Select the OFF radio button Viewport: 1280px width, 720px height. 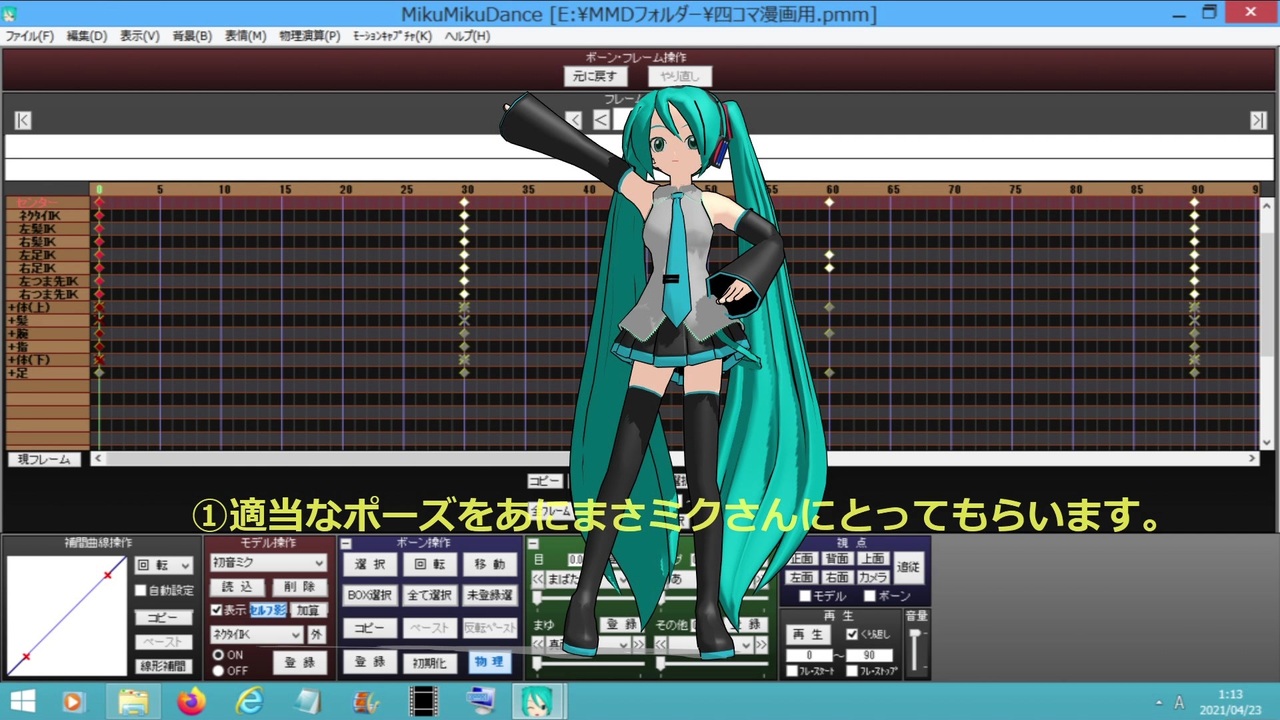pyautogui.click(x=218, y=670)
